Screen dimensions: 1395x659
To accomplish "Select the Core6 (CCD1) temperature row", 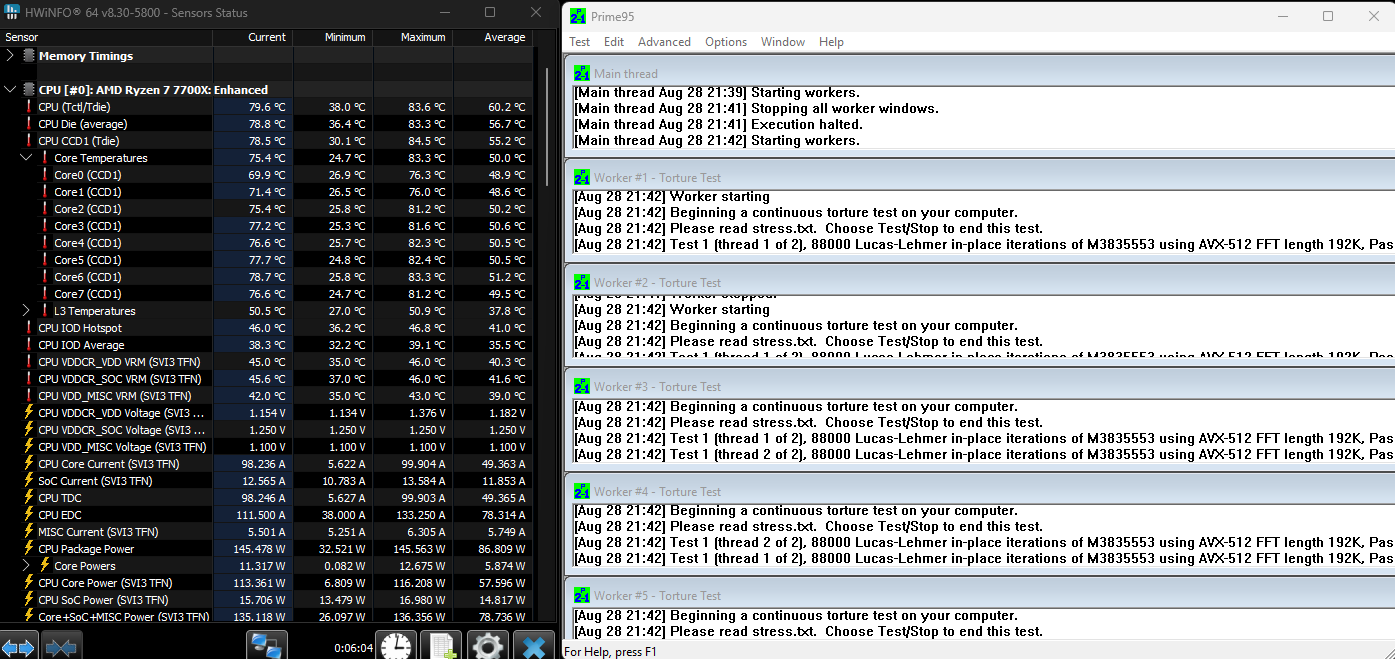I will click(267, 276).
